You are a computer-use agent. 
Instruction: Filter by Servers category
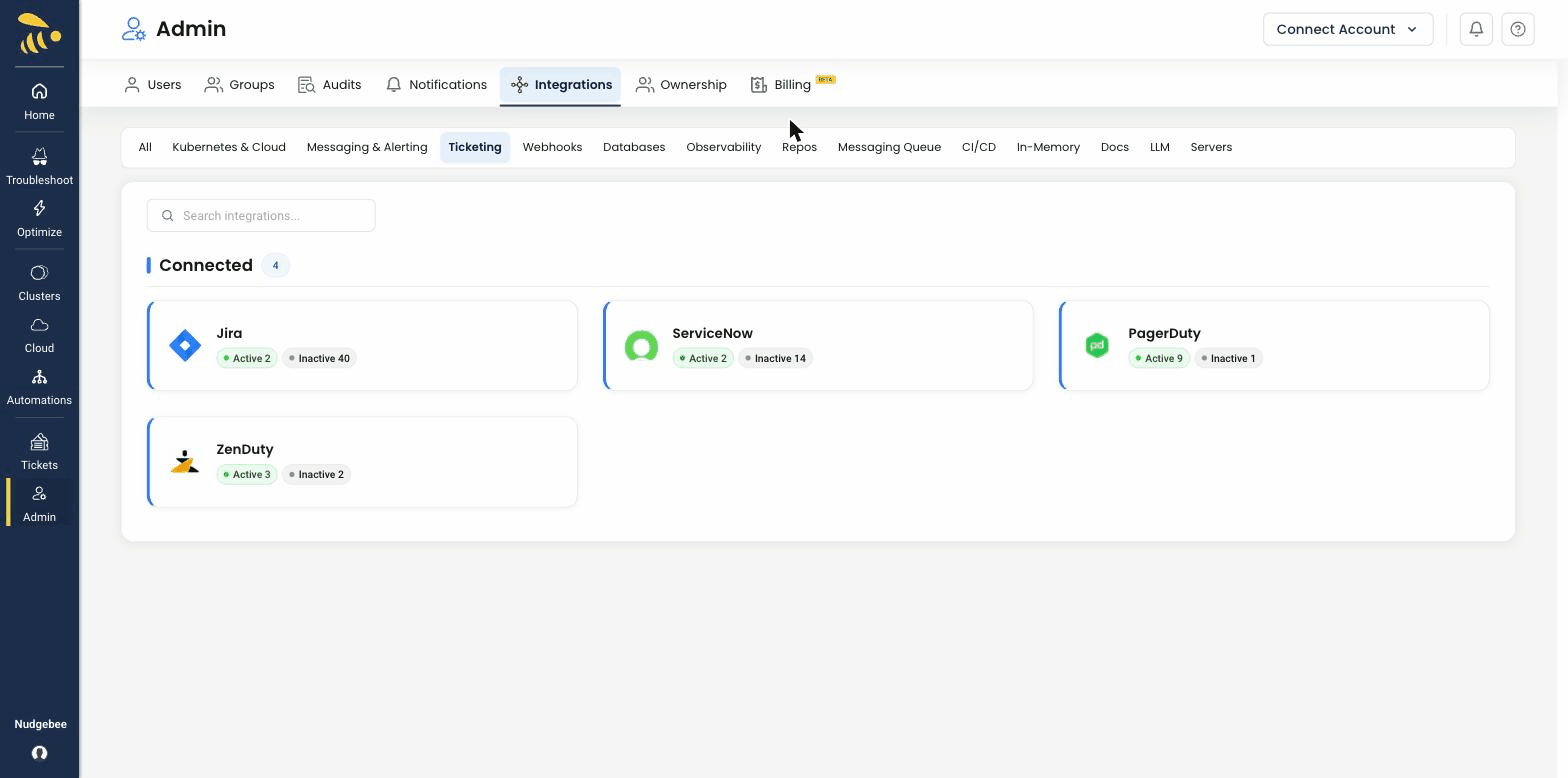1211,147
